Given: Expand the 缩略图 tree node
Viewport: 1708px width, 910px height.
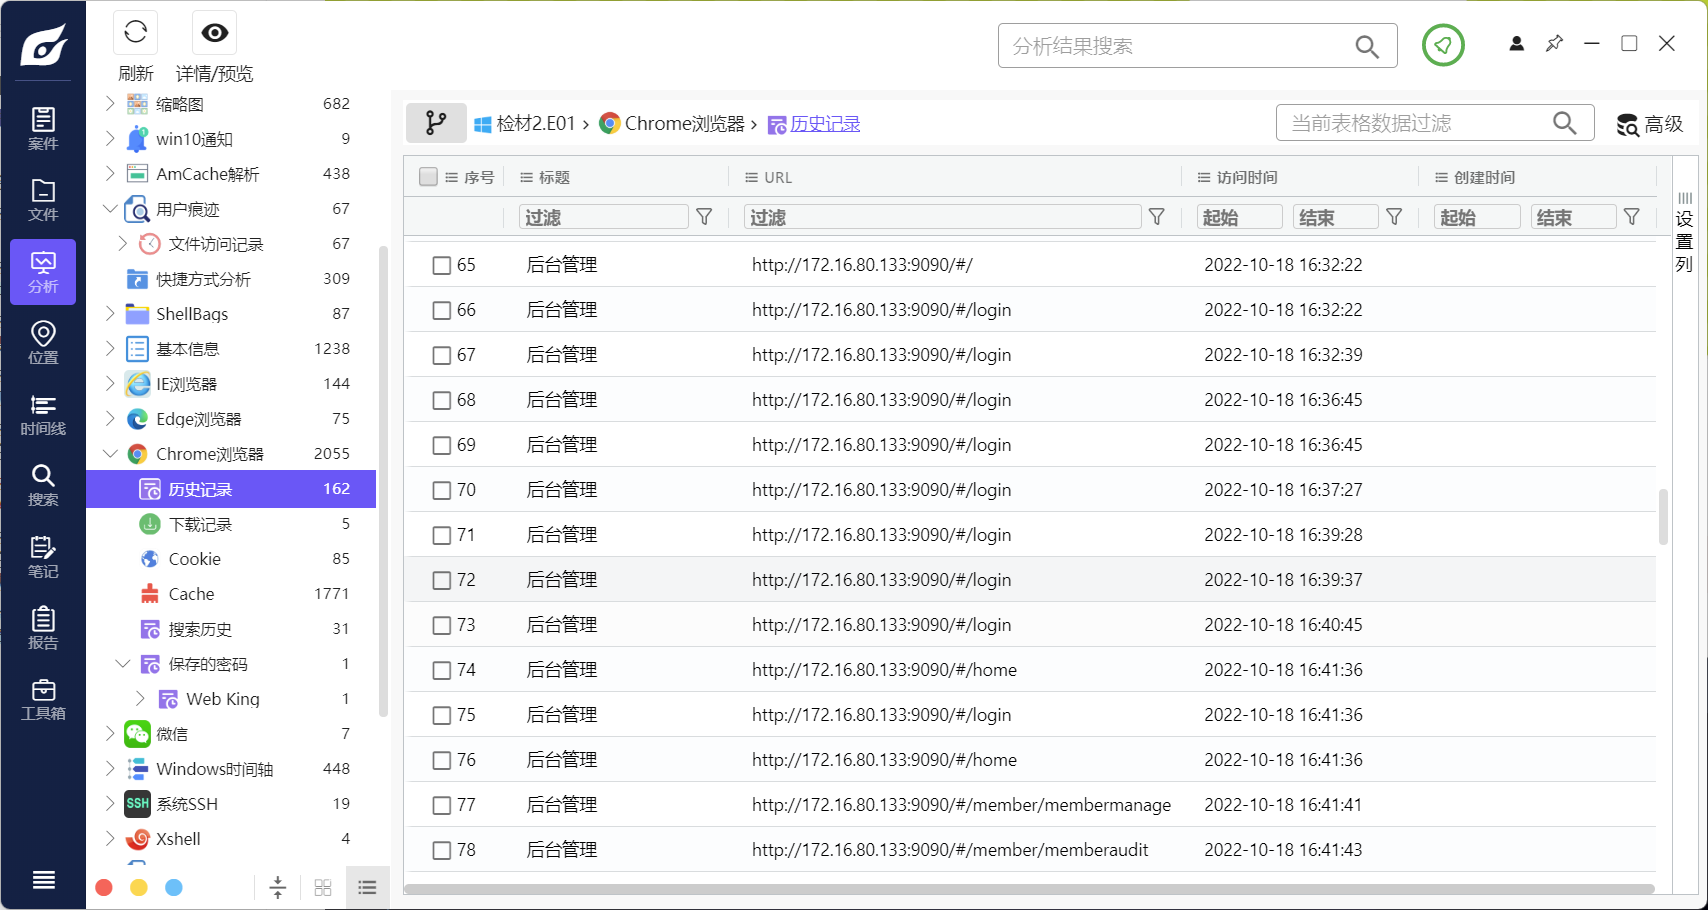Looking at the screenshot, I should click(110, 104).
